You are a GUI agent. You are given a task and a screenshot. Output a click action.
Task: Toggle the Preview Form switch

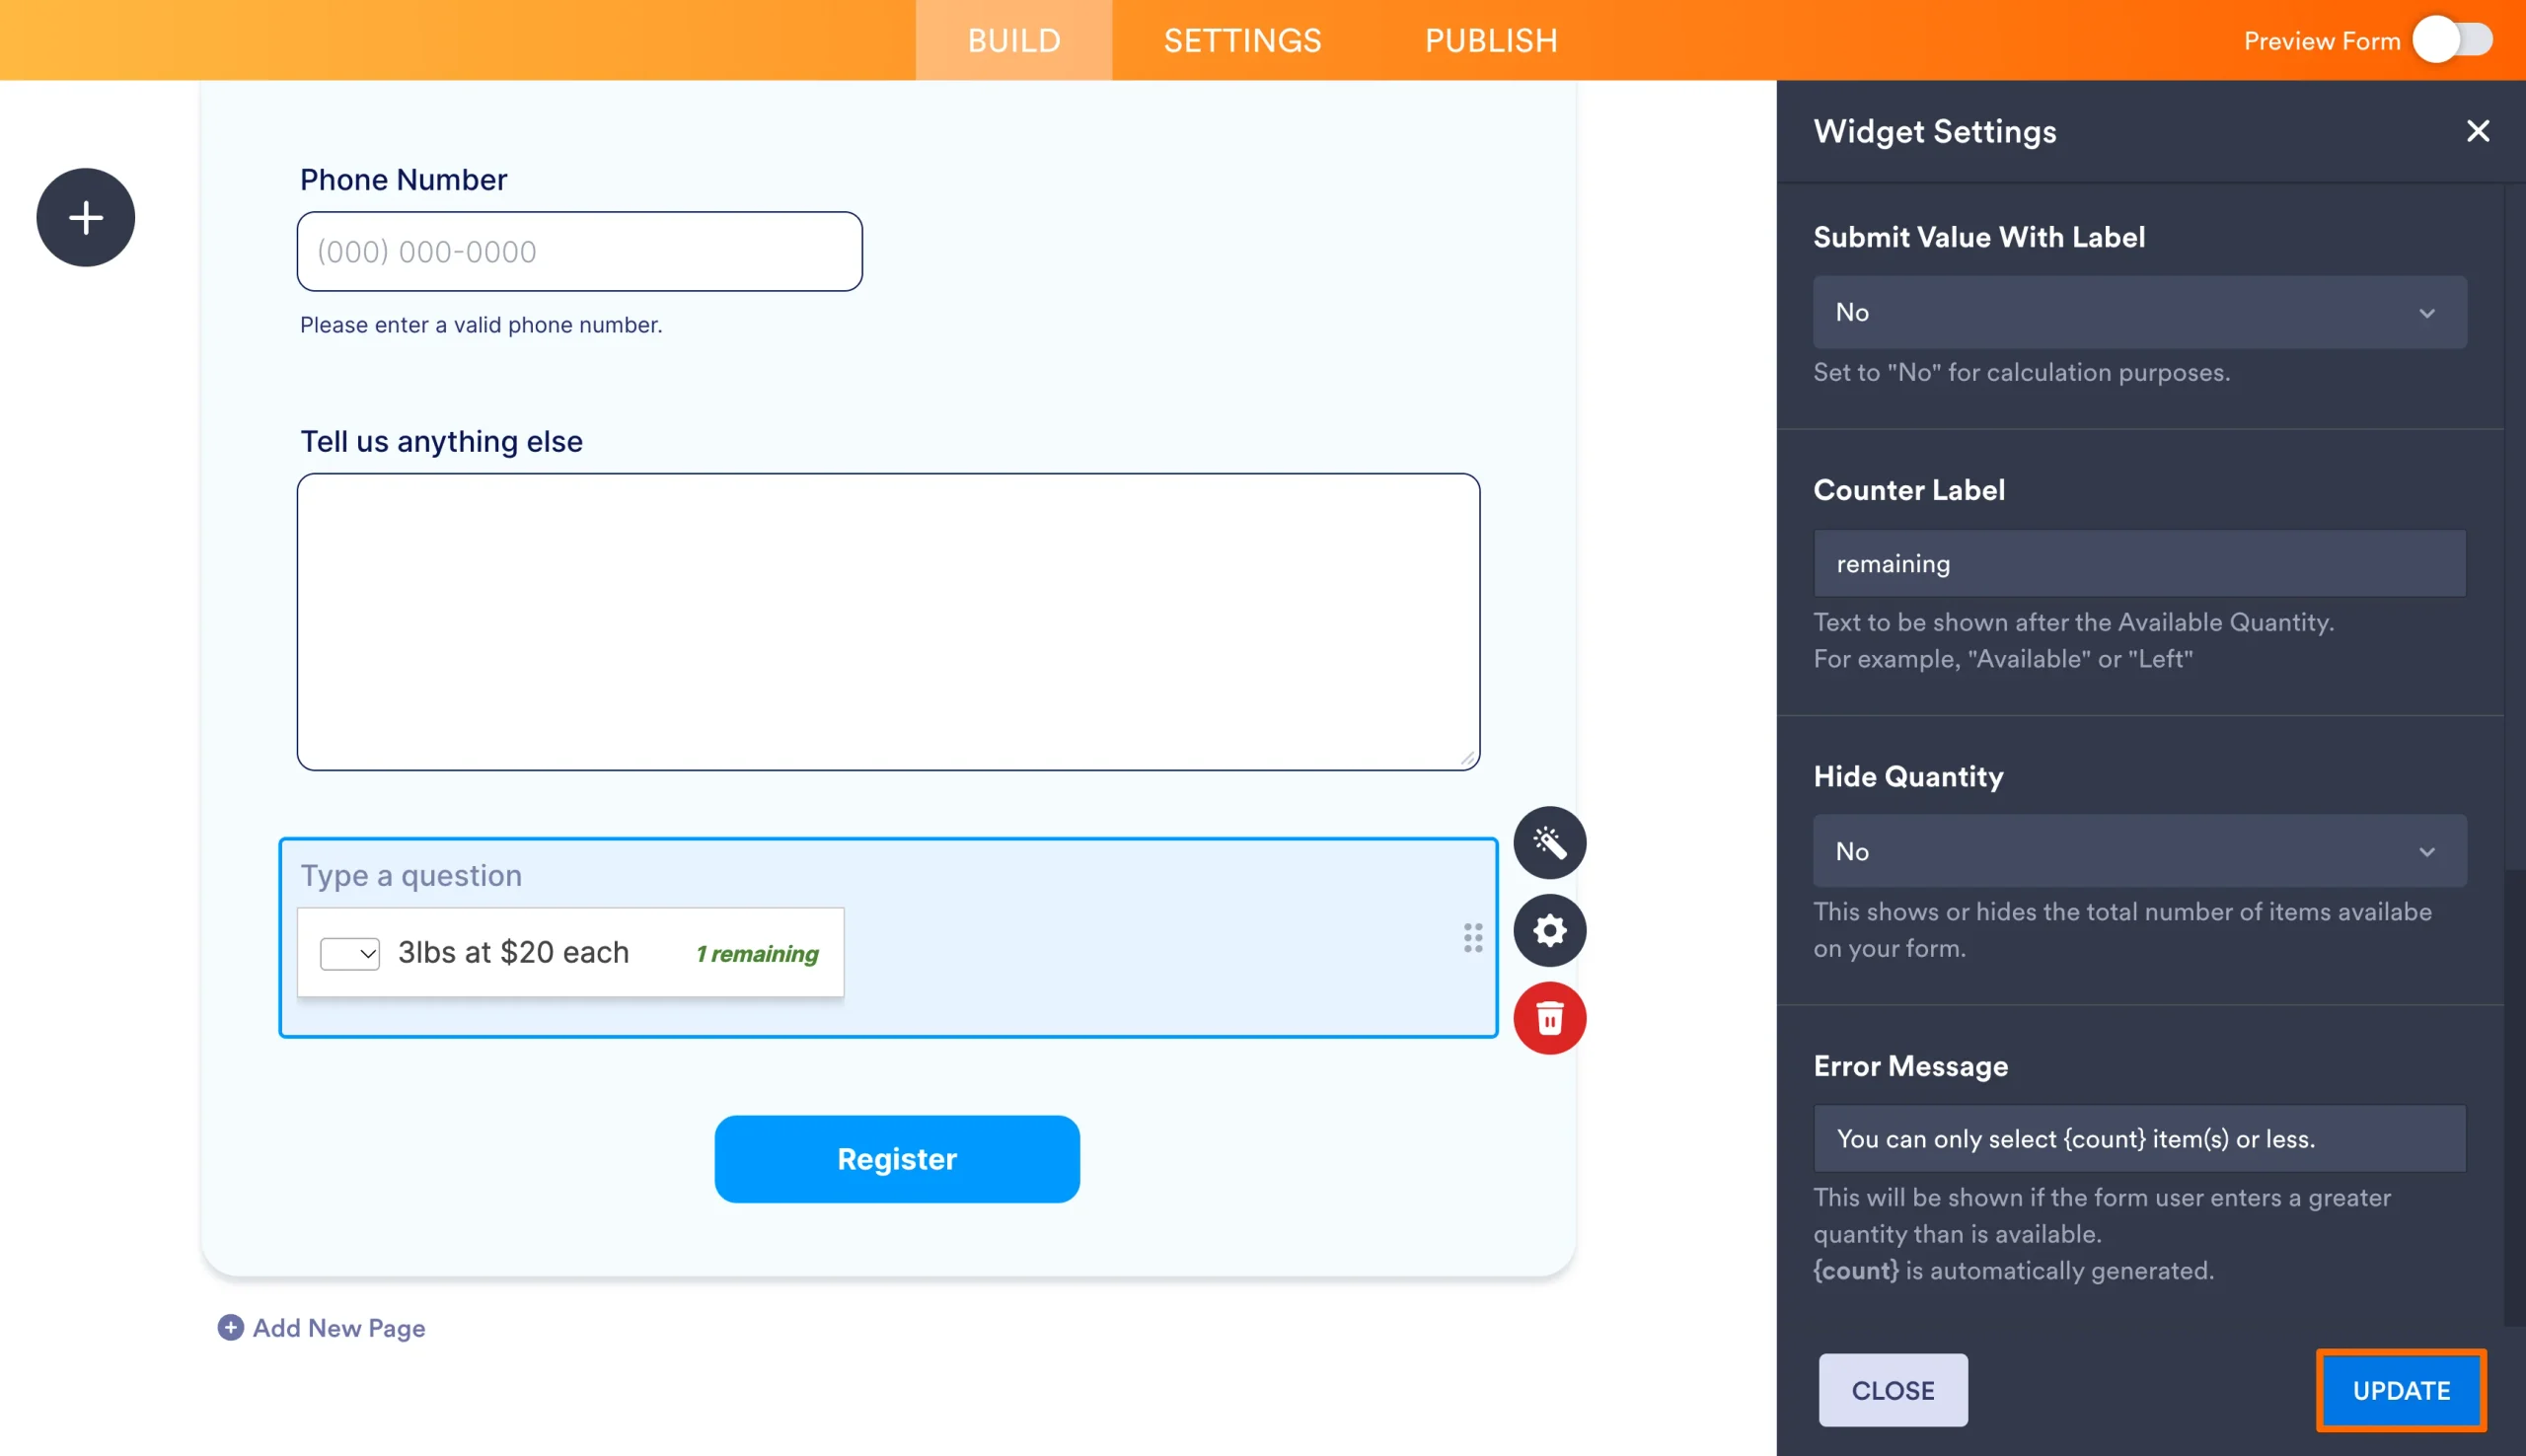pyautogui.click(x=2453, y=40)
